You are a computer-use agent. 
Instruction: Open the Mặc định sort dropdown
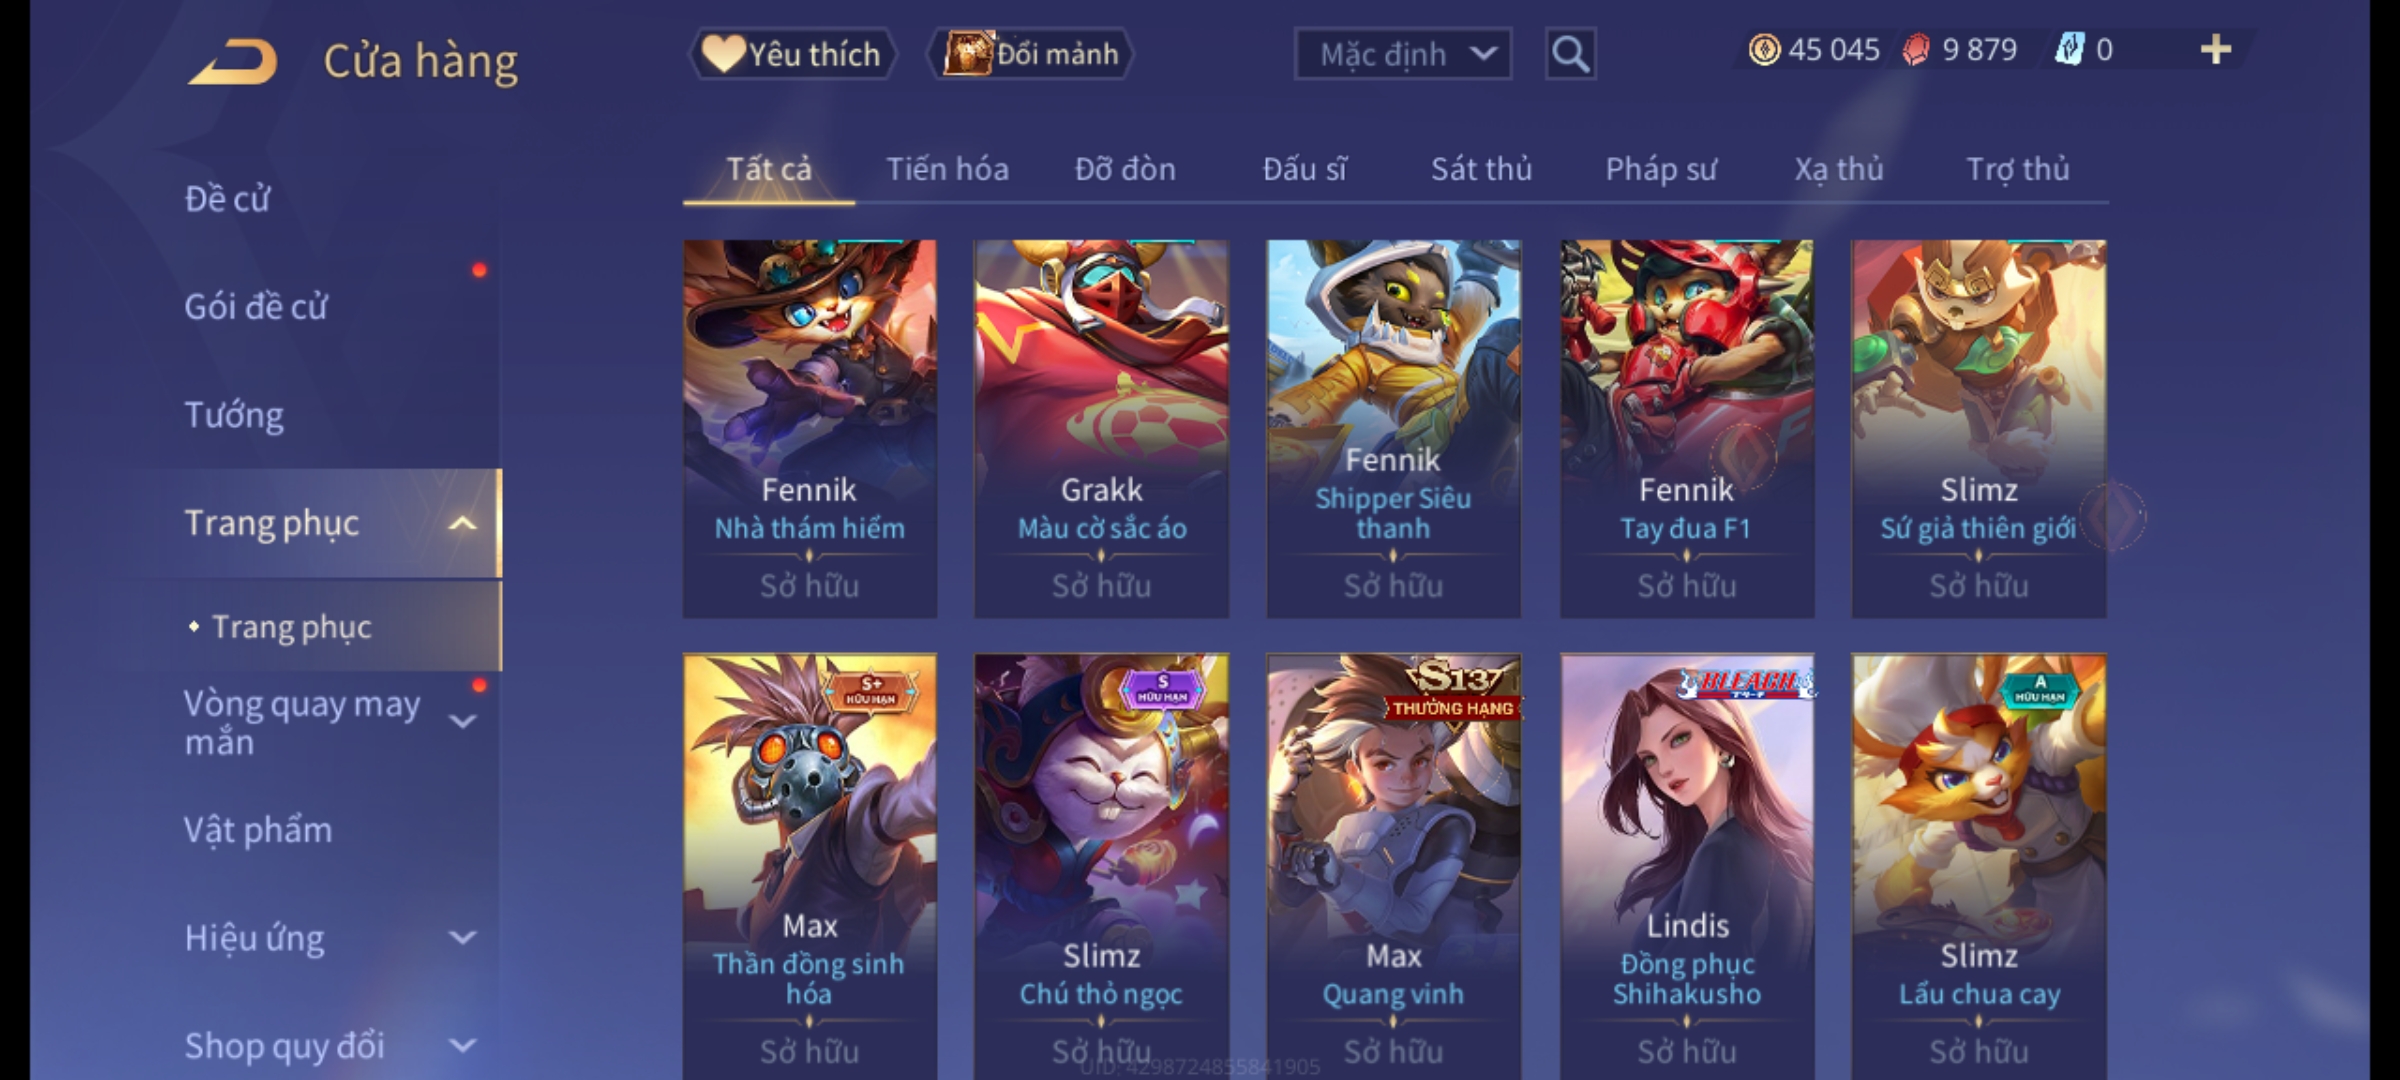point(1402,54)
